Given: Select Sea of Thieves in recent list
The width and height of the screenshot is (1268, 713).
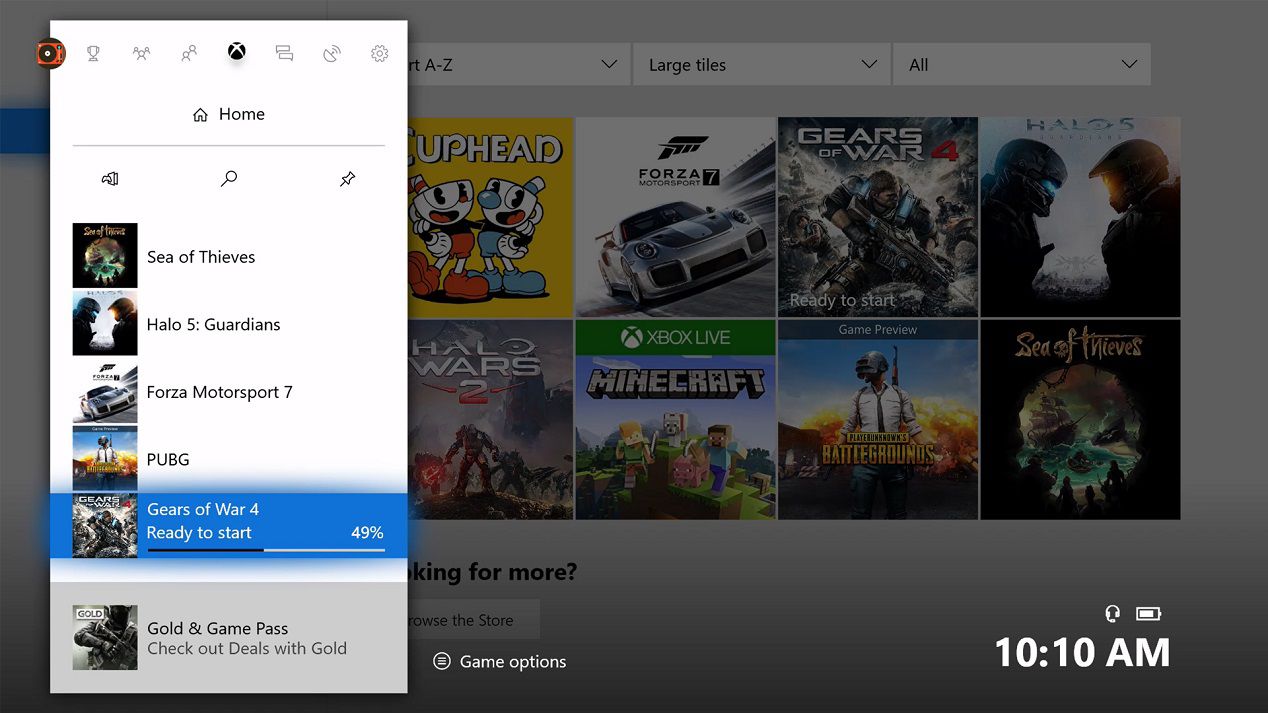Looking at the screenshot, I should click(x=229, y=256).
